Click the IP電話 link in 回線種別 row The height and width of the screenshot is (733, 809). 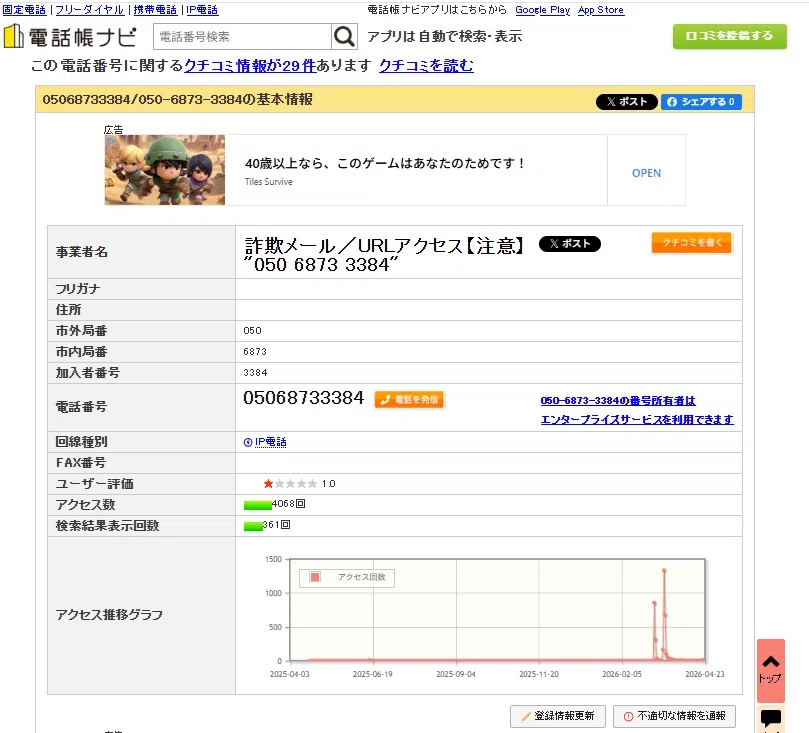click(x=270, y=442)
